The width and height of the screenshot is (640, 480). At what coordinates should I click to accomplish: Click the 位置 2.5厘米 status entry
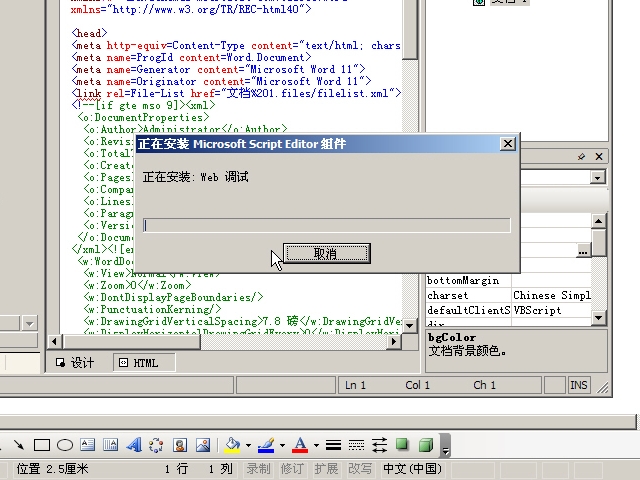[x=52, y=469]
